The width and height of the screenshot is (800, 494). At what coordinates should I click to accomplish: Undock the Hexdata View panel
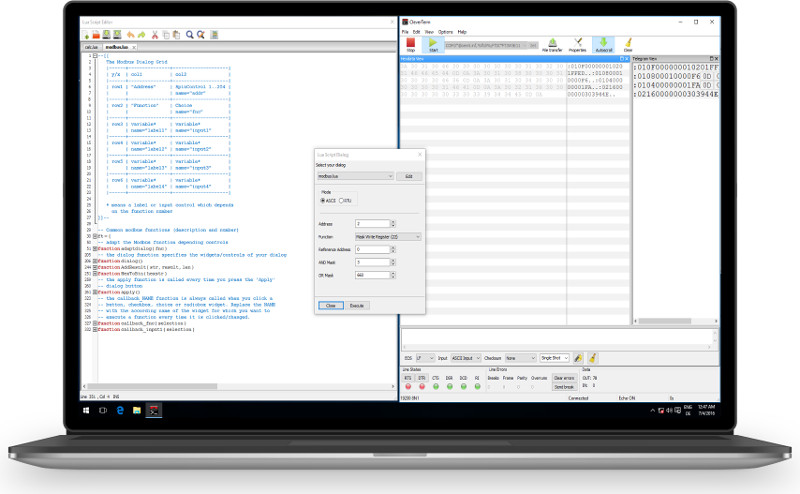click(621, 59)
